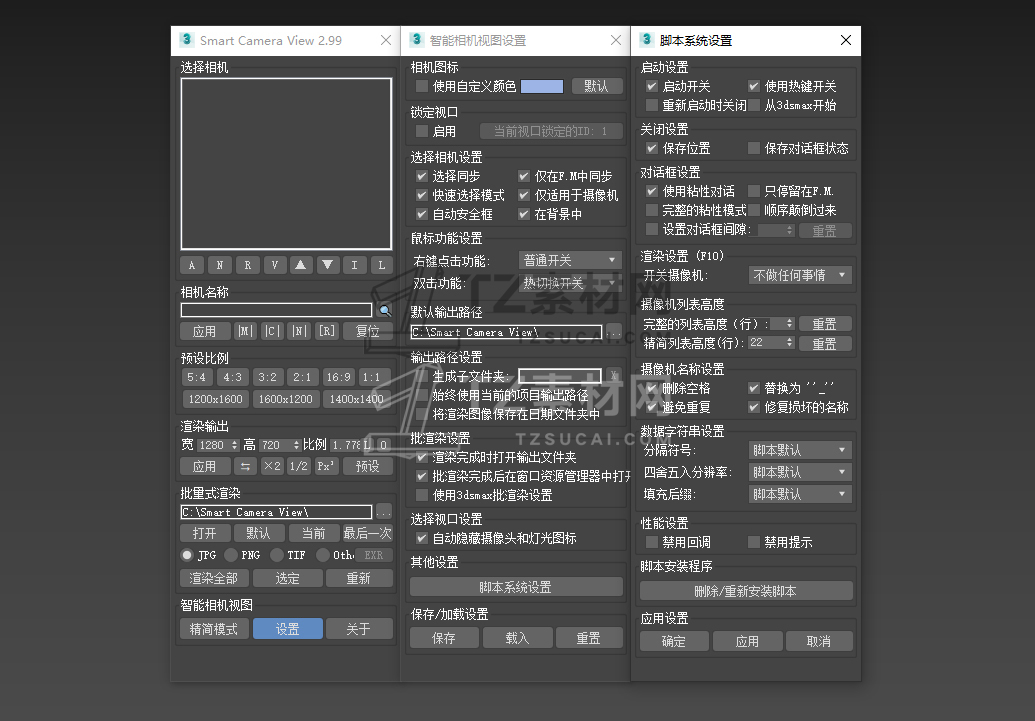Click the V button under camera list
This screenshot has height=721, width=1035.
(275, 265)
